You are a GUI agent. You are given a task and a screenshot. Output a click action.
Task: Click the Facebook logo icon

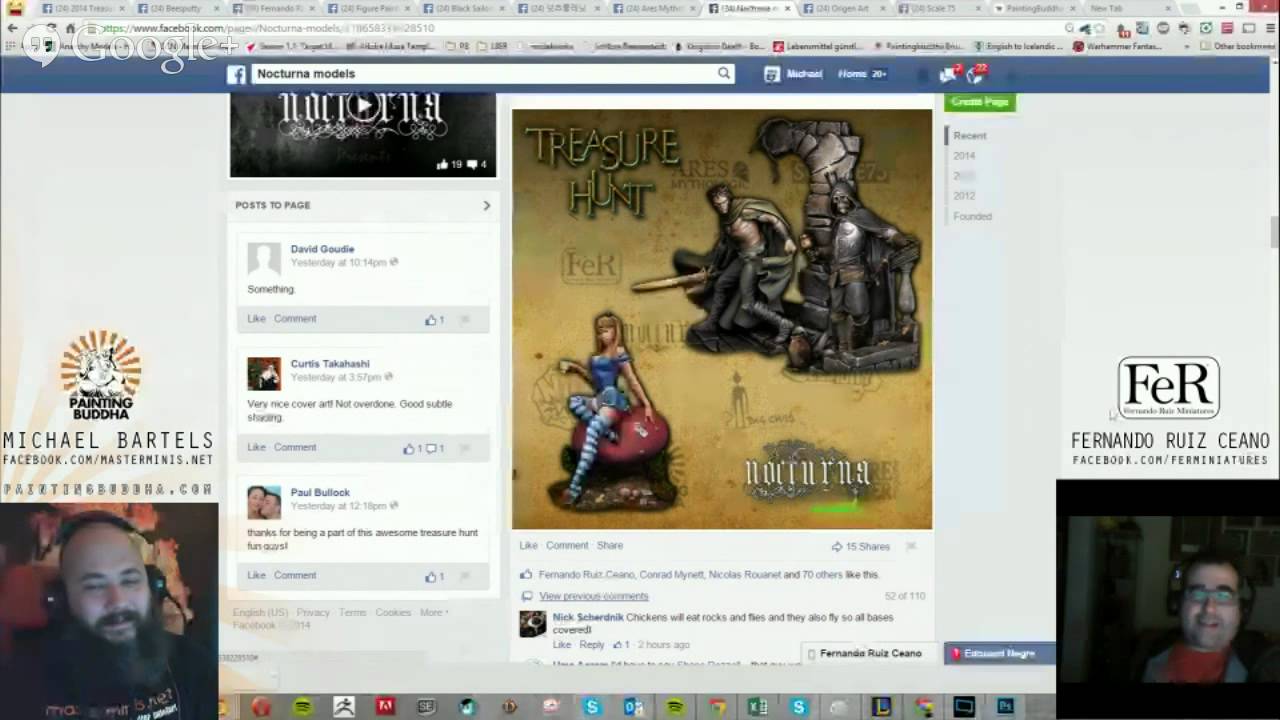pos(236,74)
